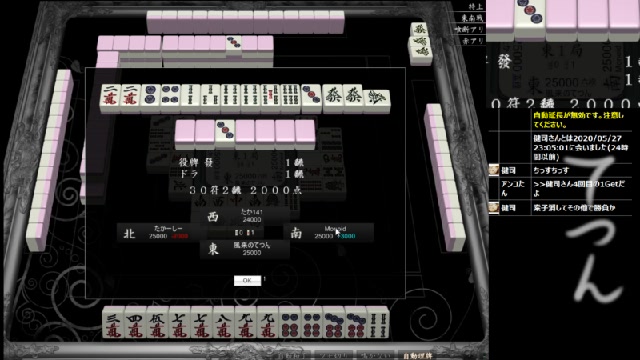Select the 伍萬 tile in your hand
640x360 pixels.
coord(157,323)
